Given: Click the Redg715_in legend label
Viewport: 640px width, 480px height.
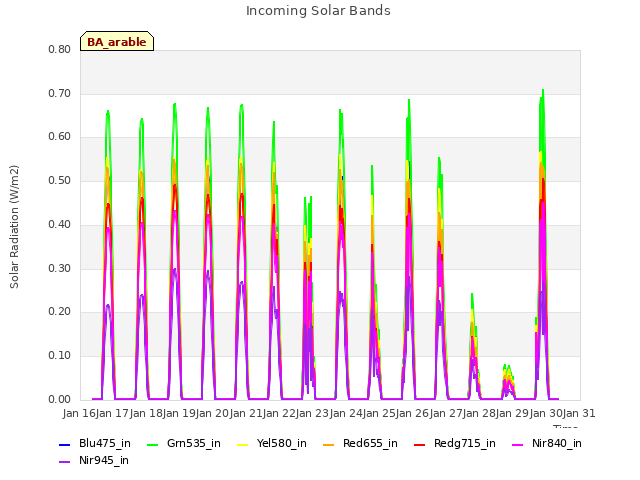Looking at the screenshot, I should point(465,443).
